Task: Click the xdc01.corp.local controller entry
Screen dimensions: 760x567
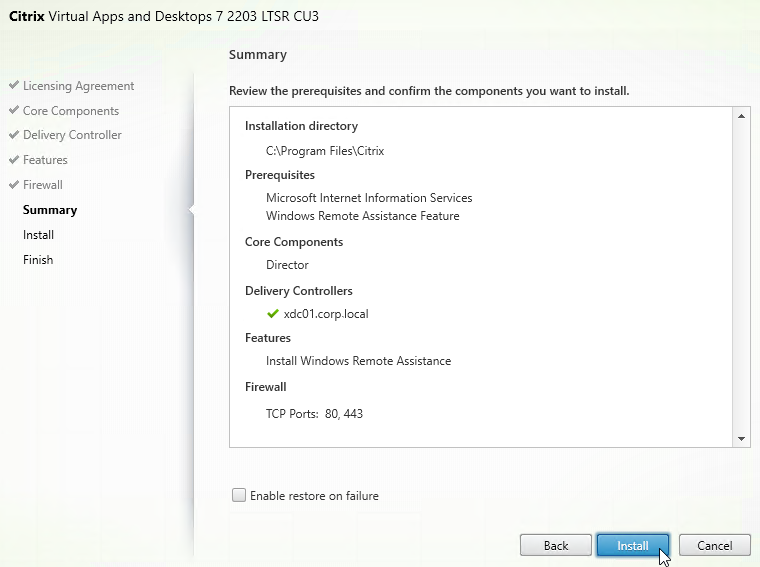Action: (326, 314)
